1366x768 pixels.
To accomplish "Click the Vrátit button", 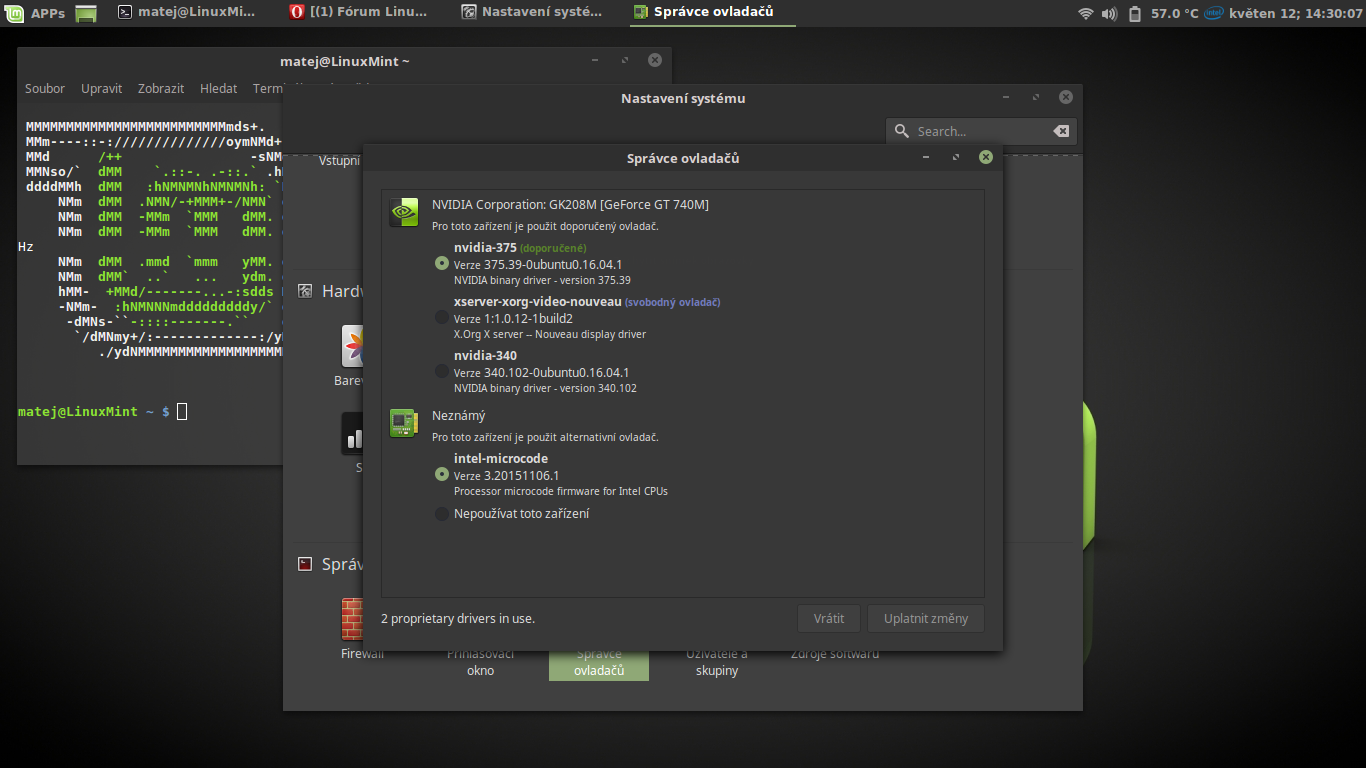I will point(829,618).
